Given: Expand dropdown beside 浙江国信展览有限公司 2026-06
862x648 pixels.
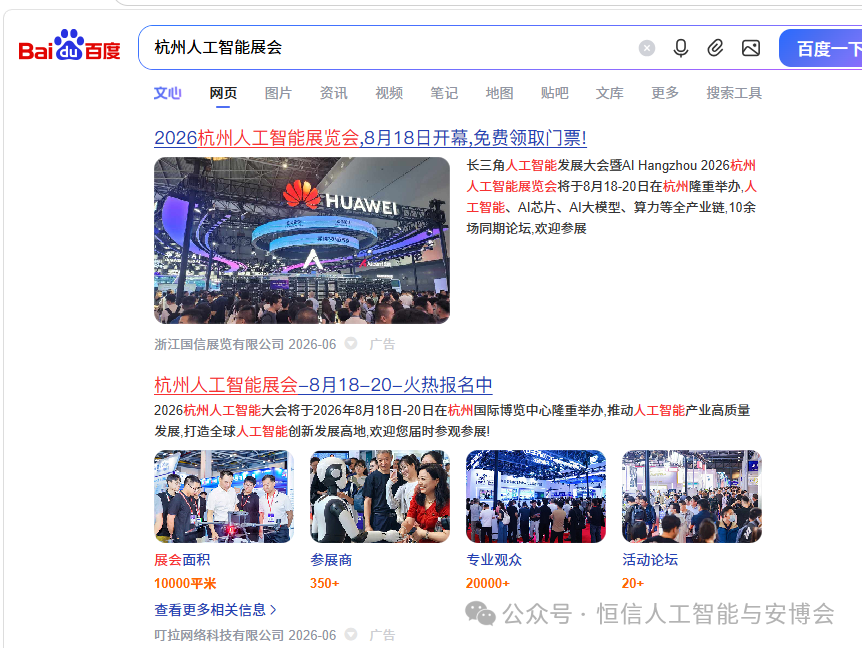Looking at the screenshot, I should (350, 344).
